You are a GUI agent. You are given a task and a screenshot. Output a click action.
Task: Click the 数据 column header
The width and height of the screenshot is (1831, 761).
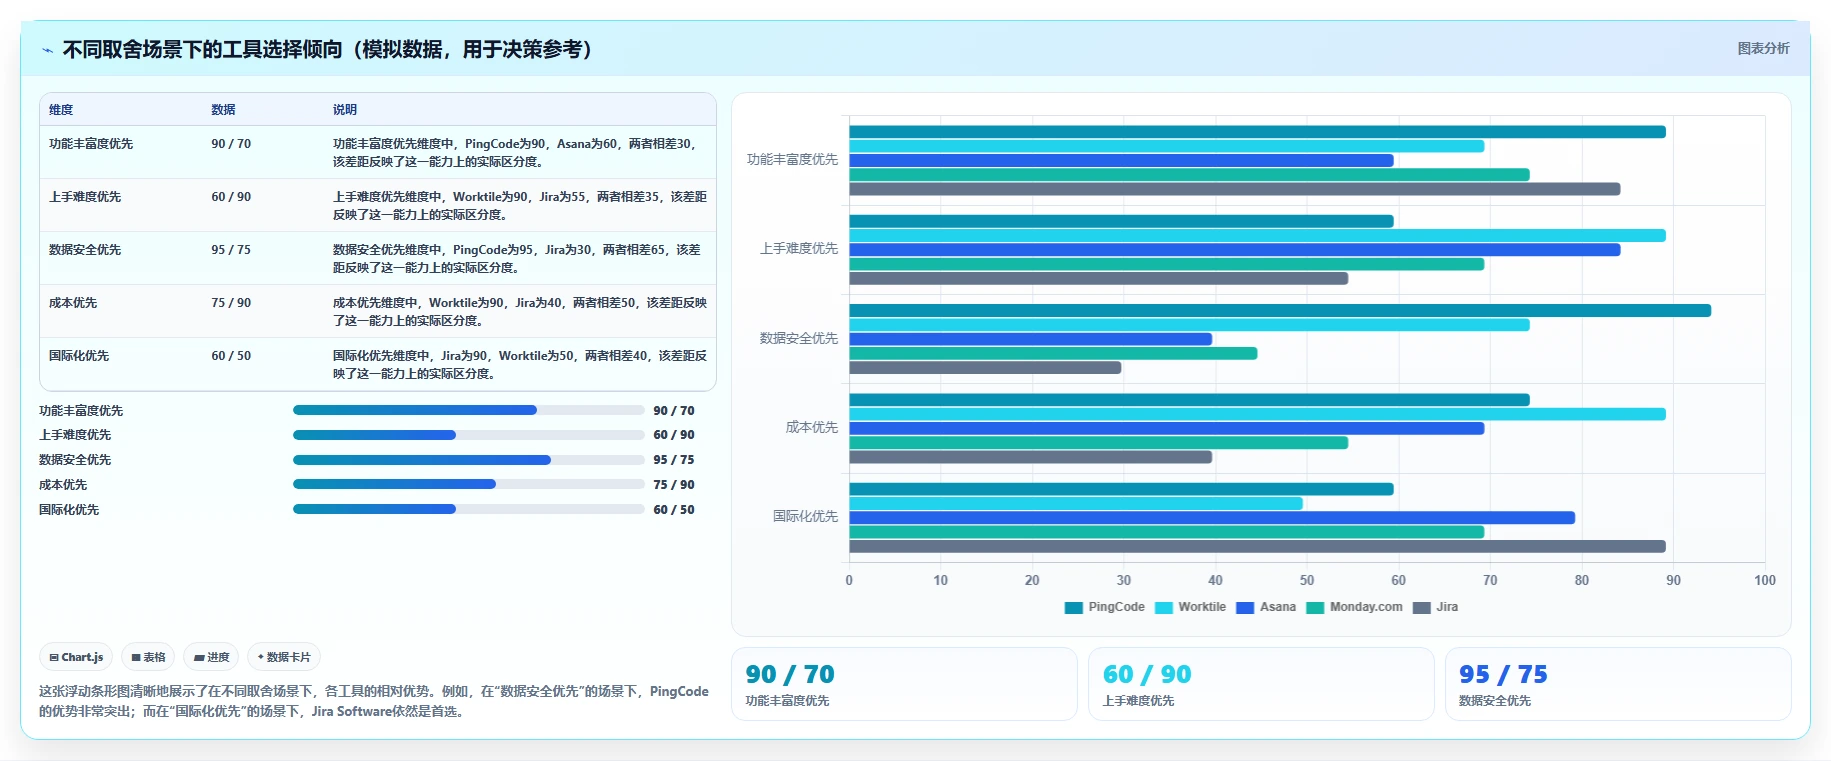(x=223, y=110)
